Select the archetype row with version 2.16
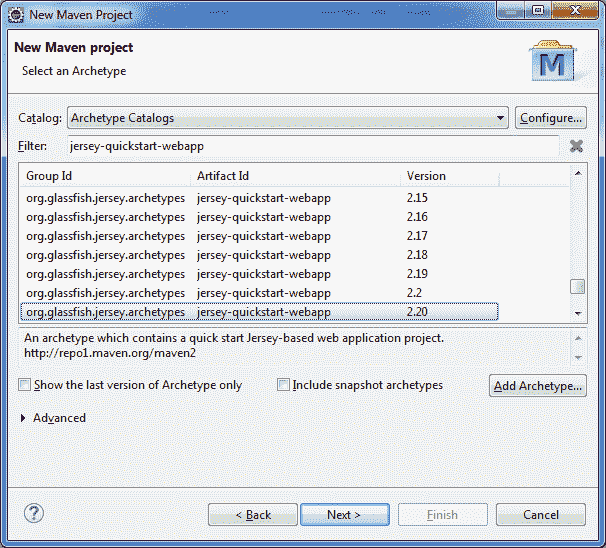This screenshot has height=548, width=606. (259, 217)
